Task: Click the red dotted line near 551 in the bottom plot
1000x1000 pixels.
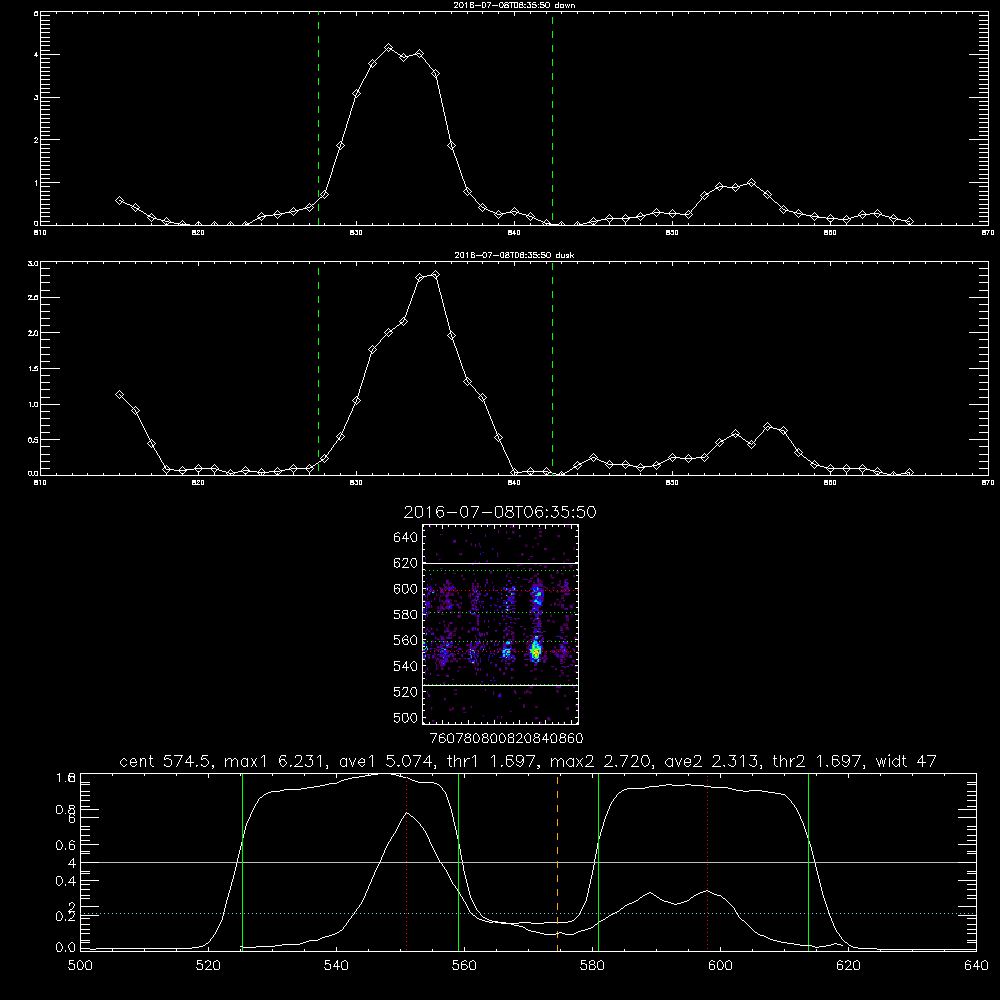Action: point(407,862)
